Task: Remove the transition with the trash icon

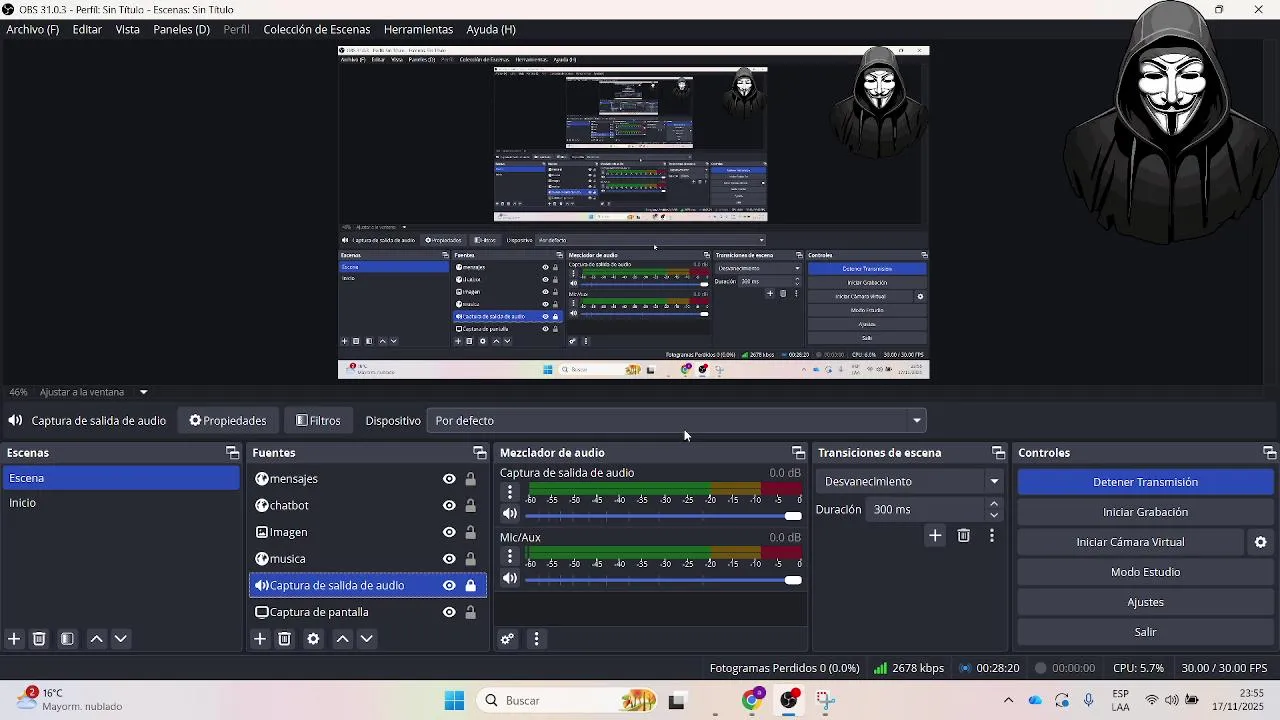Action: (964, 536)
